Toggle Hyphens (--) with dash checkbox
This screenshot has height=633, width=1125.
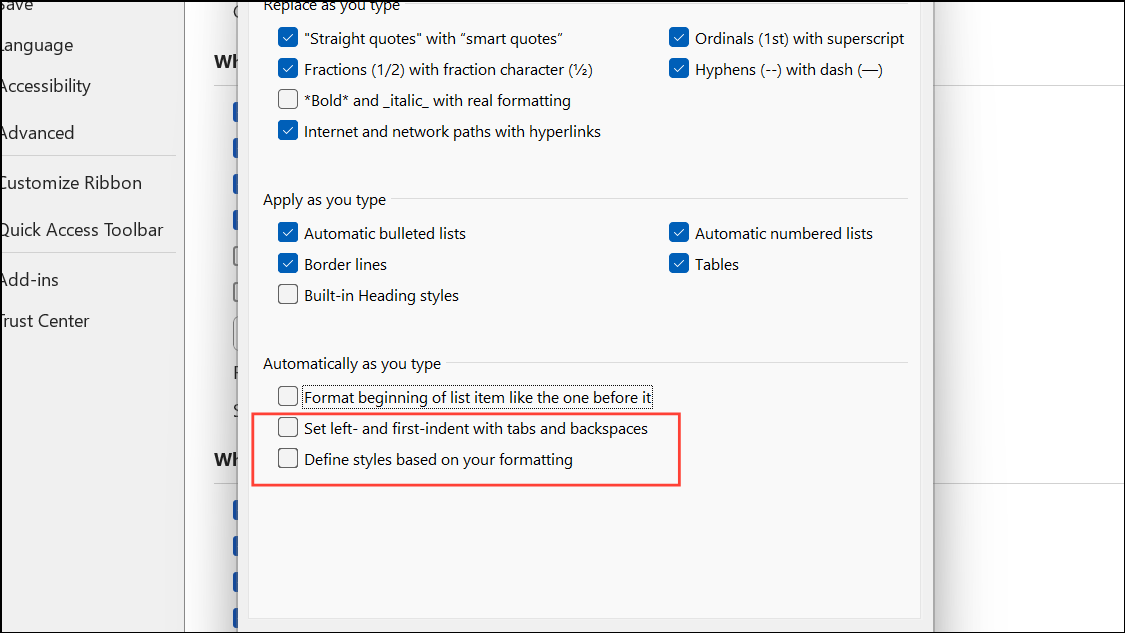[679, 69]
